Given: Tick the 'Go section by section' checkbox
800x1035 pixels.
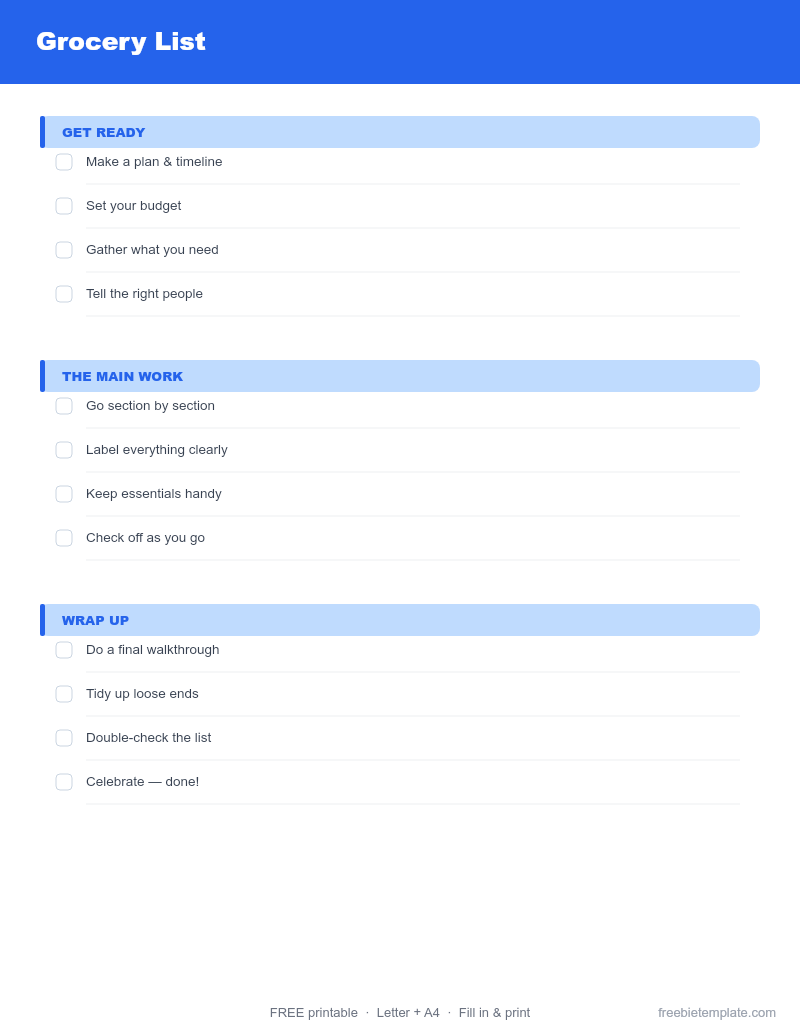Looking at the screenshot, I should click(x=64, y=406).
